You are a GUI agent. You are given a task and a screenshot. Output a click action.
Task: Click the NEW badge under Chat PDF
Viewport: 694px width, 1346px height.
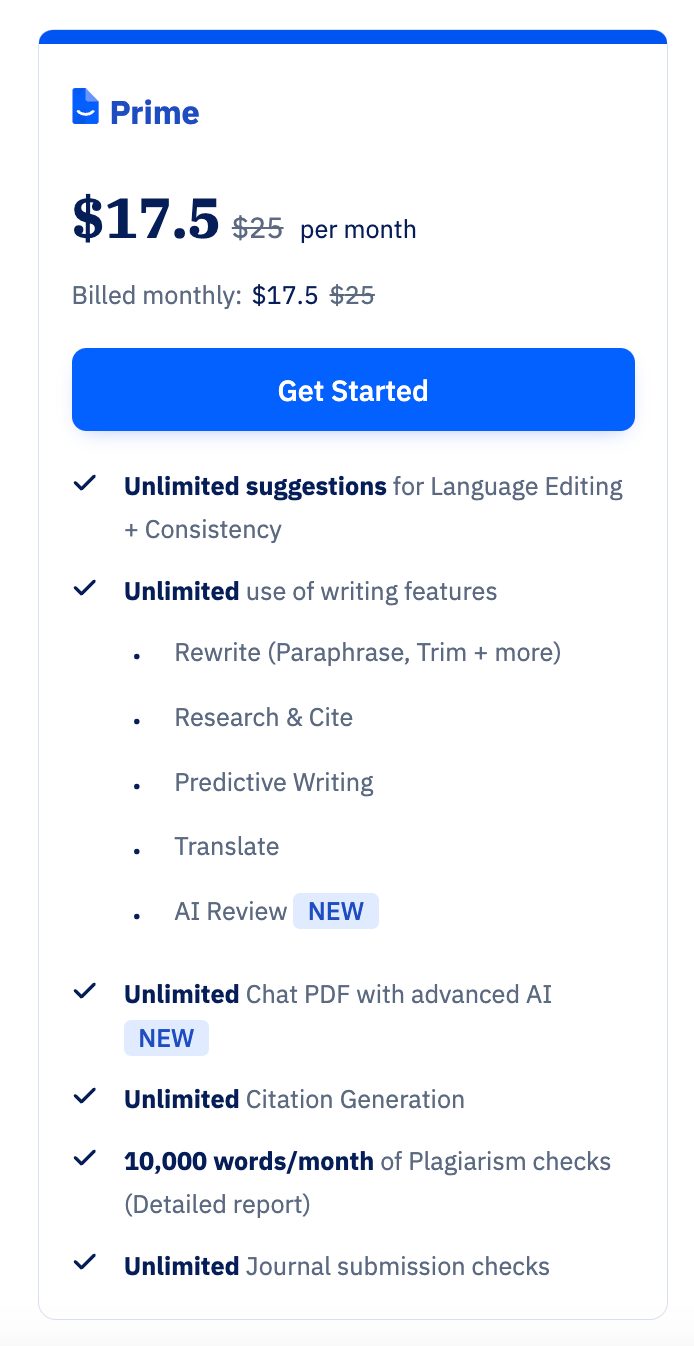(x=166, y=1038)
